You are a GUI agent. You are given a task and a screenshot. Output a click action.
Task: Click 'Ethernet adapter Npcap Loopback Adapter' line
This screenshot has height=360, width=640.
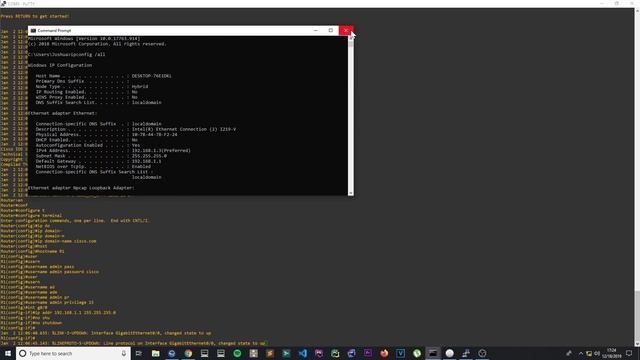click(81, 188)
